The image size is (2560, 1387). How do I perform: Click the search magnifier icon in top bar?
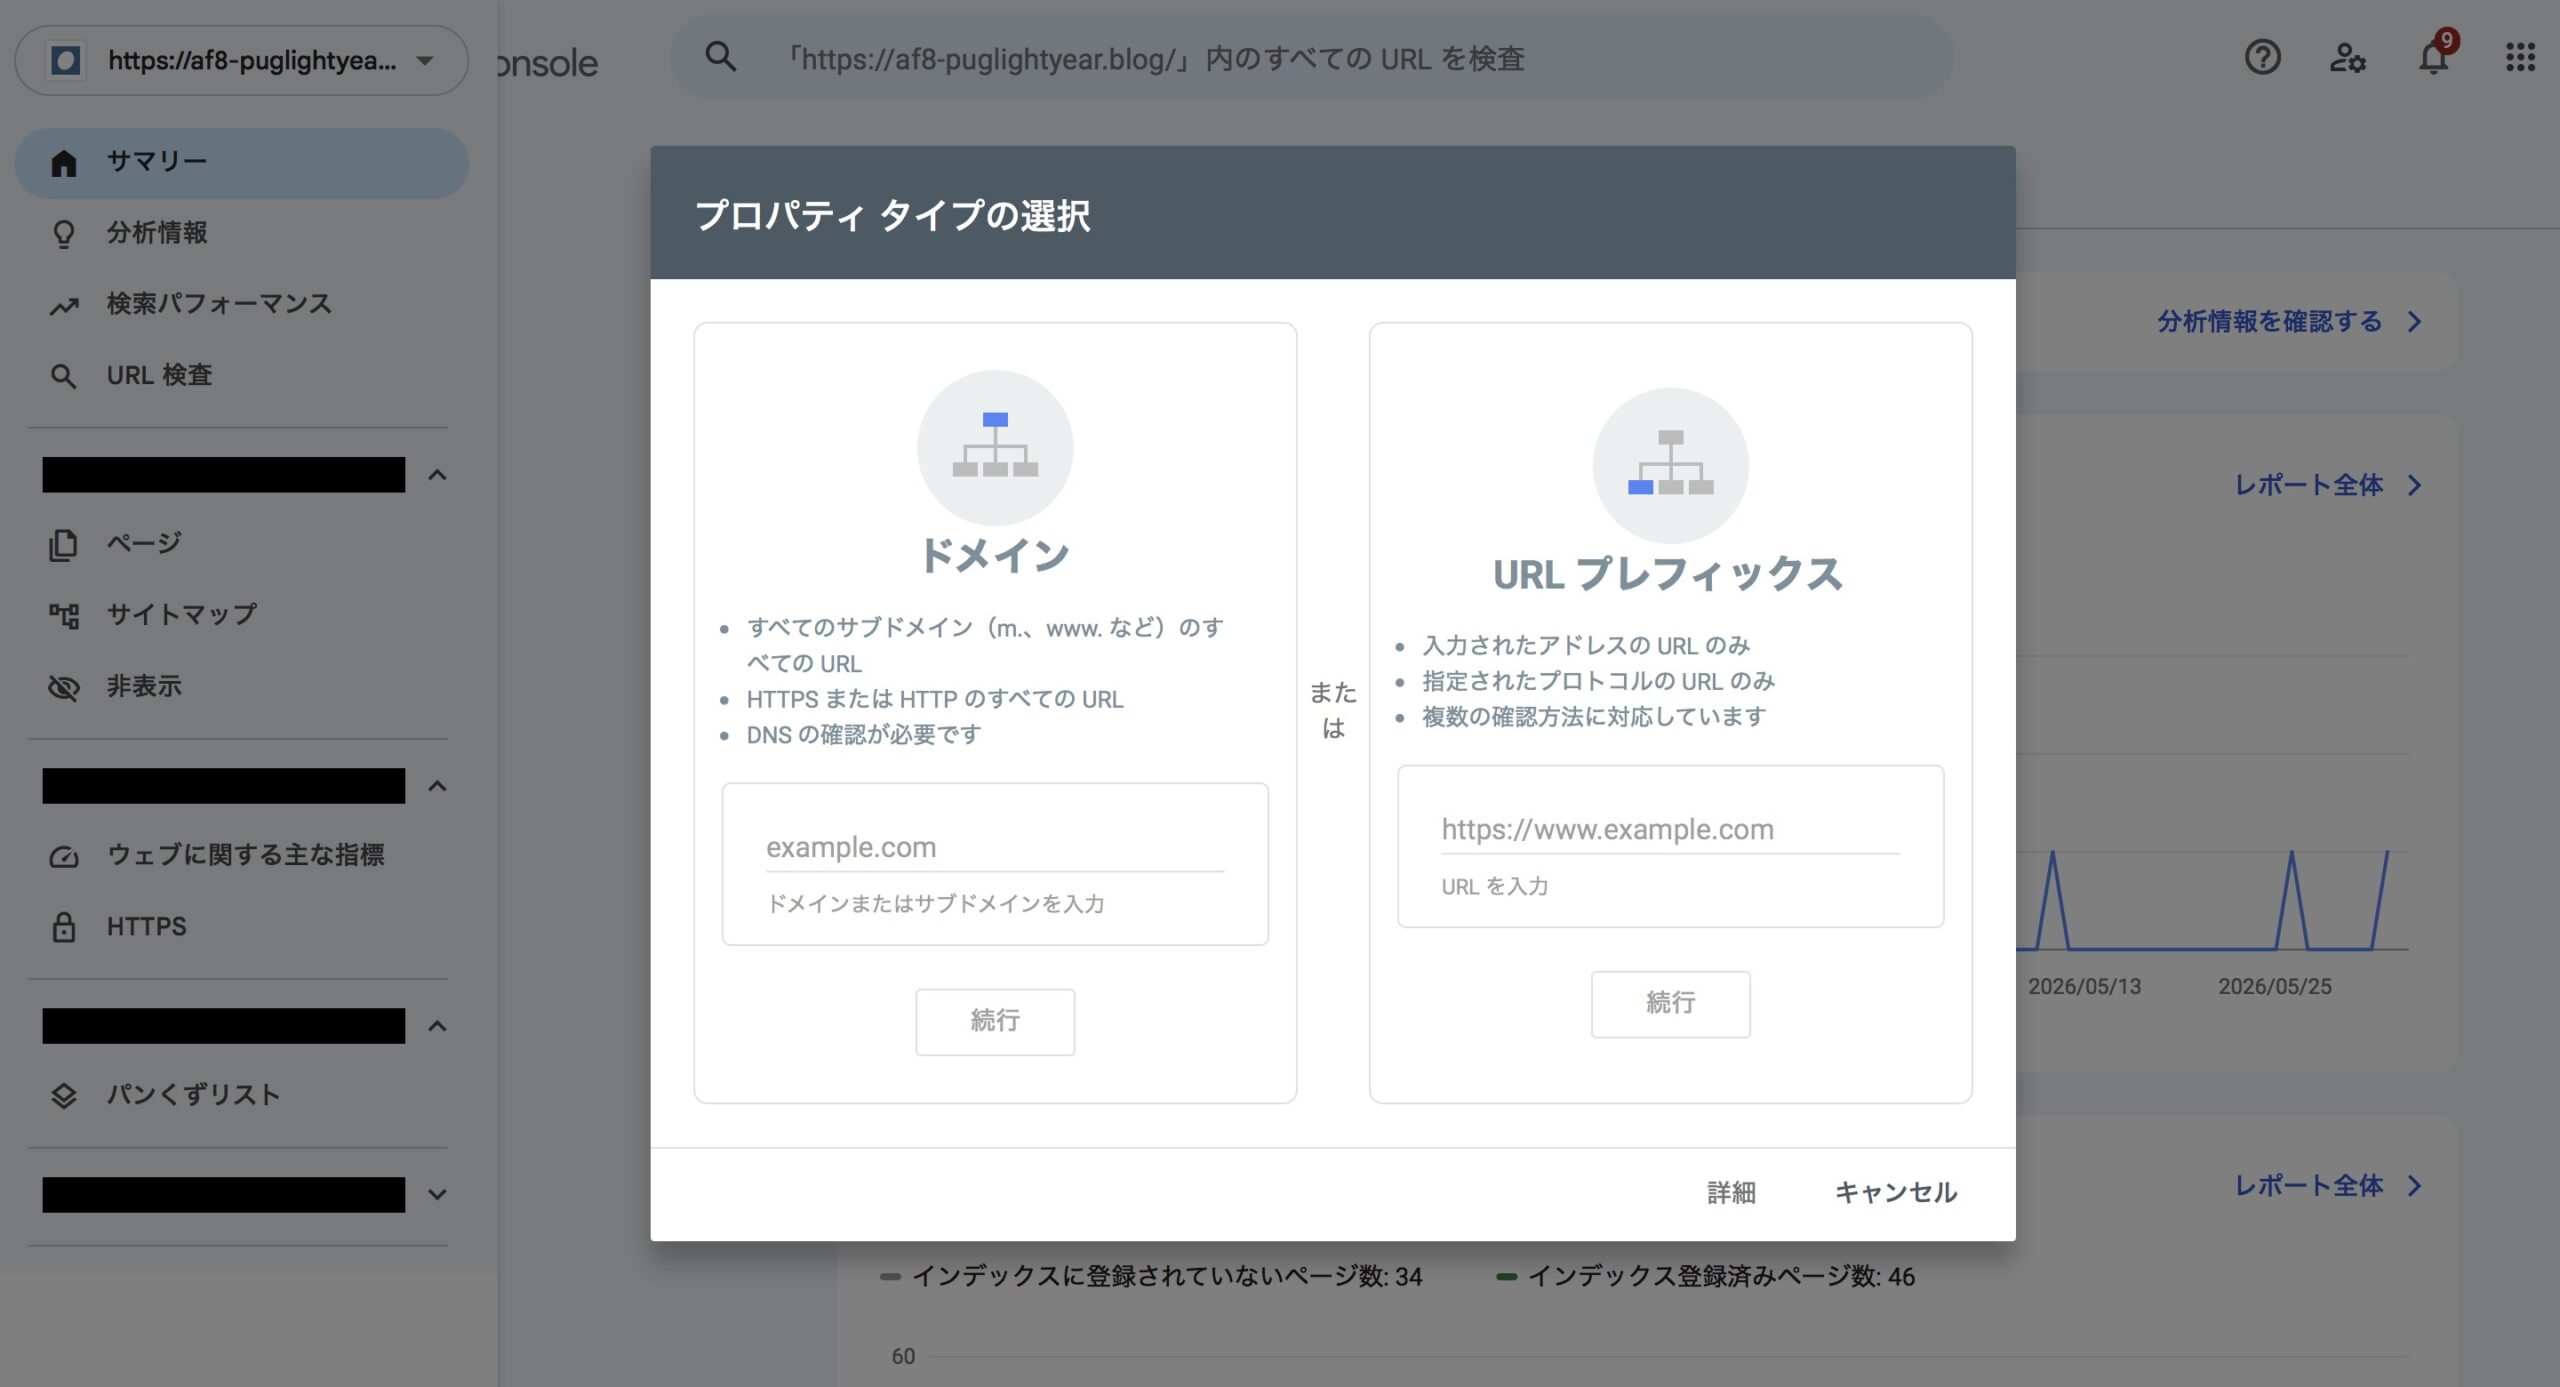pyautogui.click(x=720, y=58)
